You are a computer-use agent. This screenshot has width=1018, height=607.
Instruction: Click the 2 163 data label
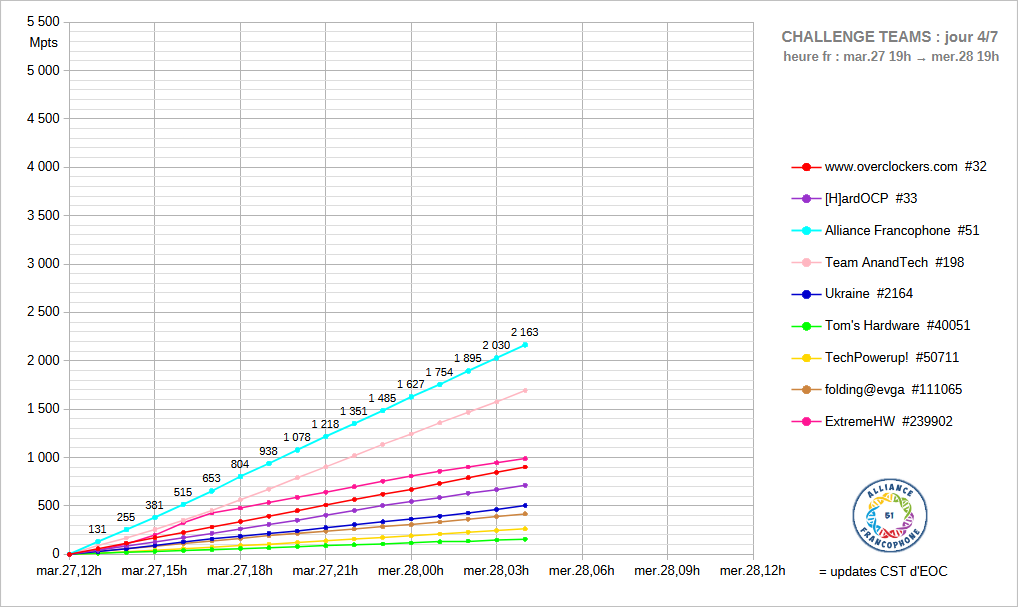tap(525, 332)
